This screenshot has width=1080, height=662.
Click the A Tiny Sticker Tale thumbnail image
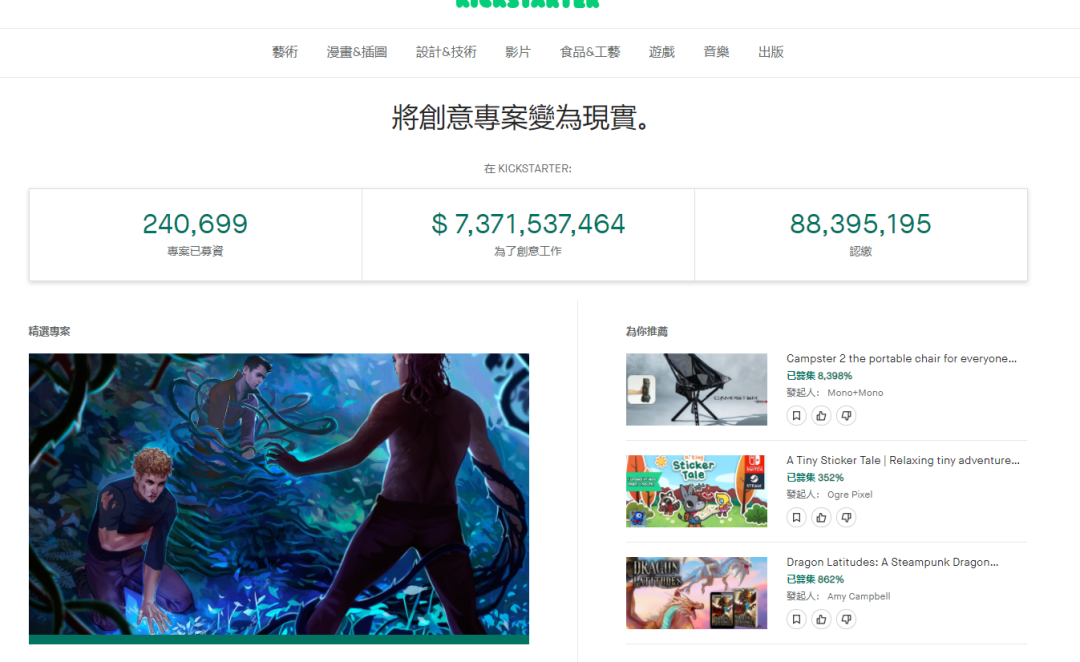click(x=696, y=490)
